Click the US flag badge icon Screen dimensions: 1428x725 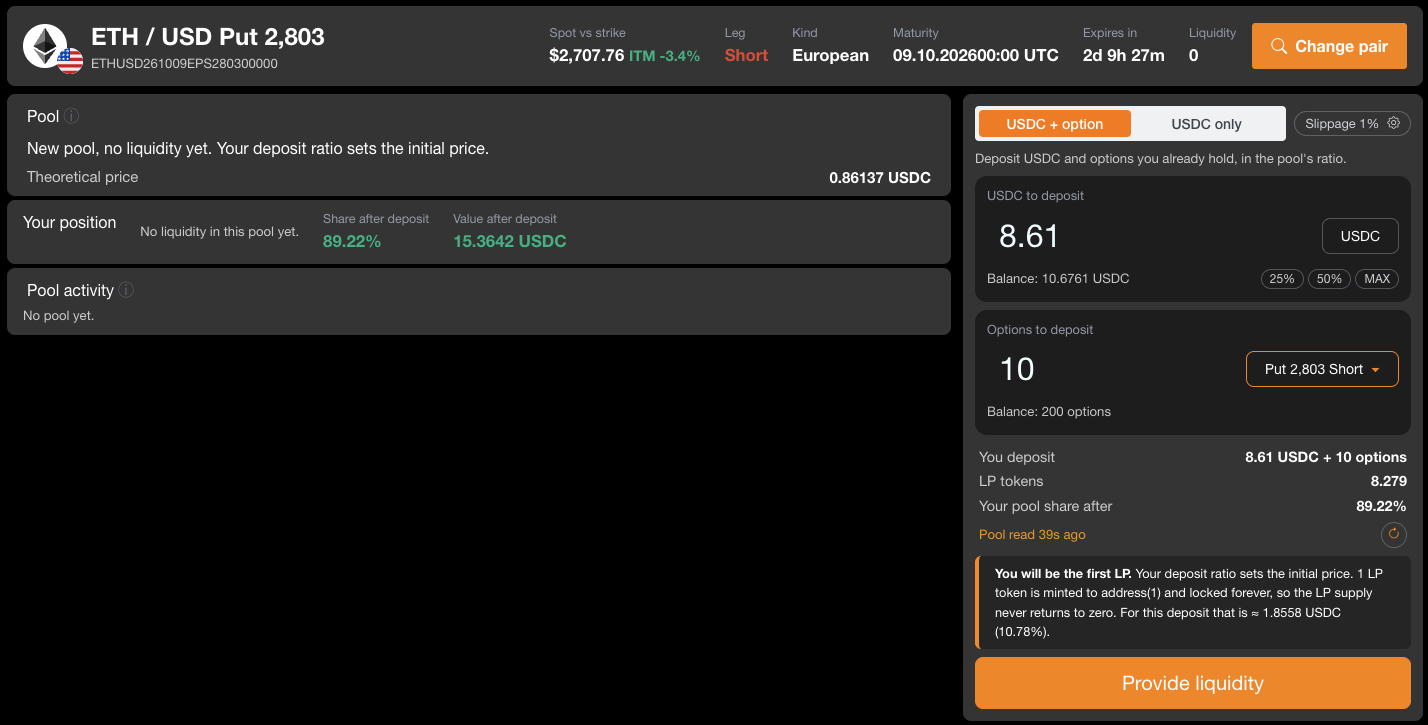coord(70,61)
